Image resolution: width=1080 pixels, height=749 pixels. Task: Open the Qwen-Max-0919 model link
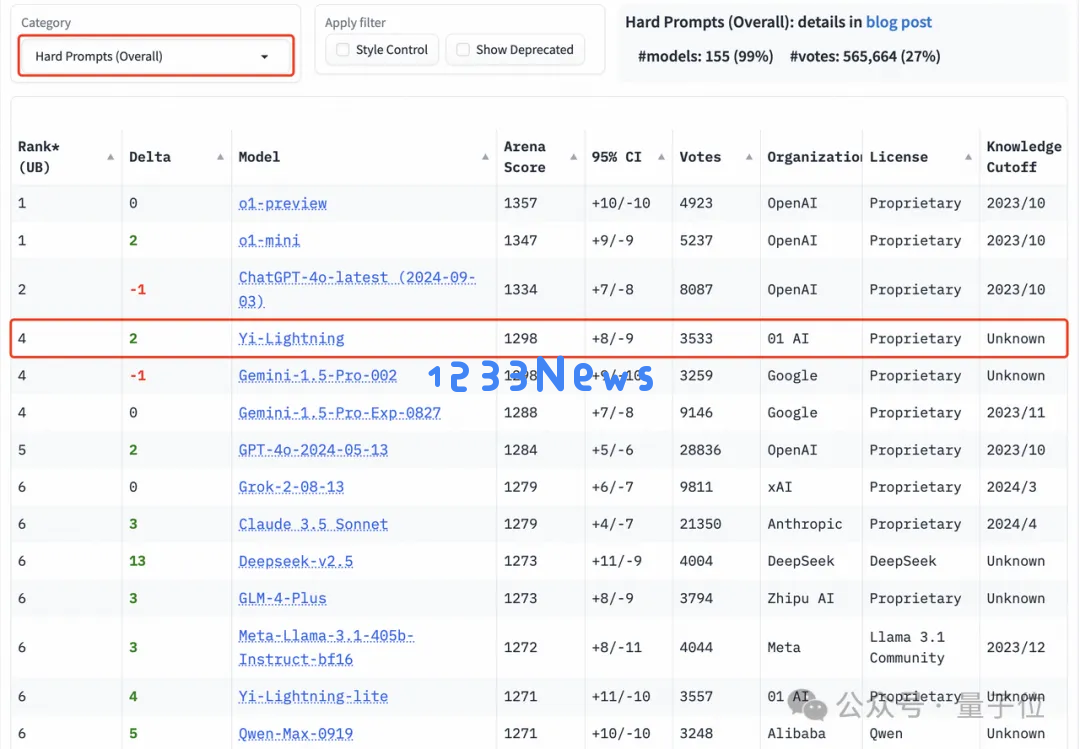click(x=295, y=734)
